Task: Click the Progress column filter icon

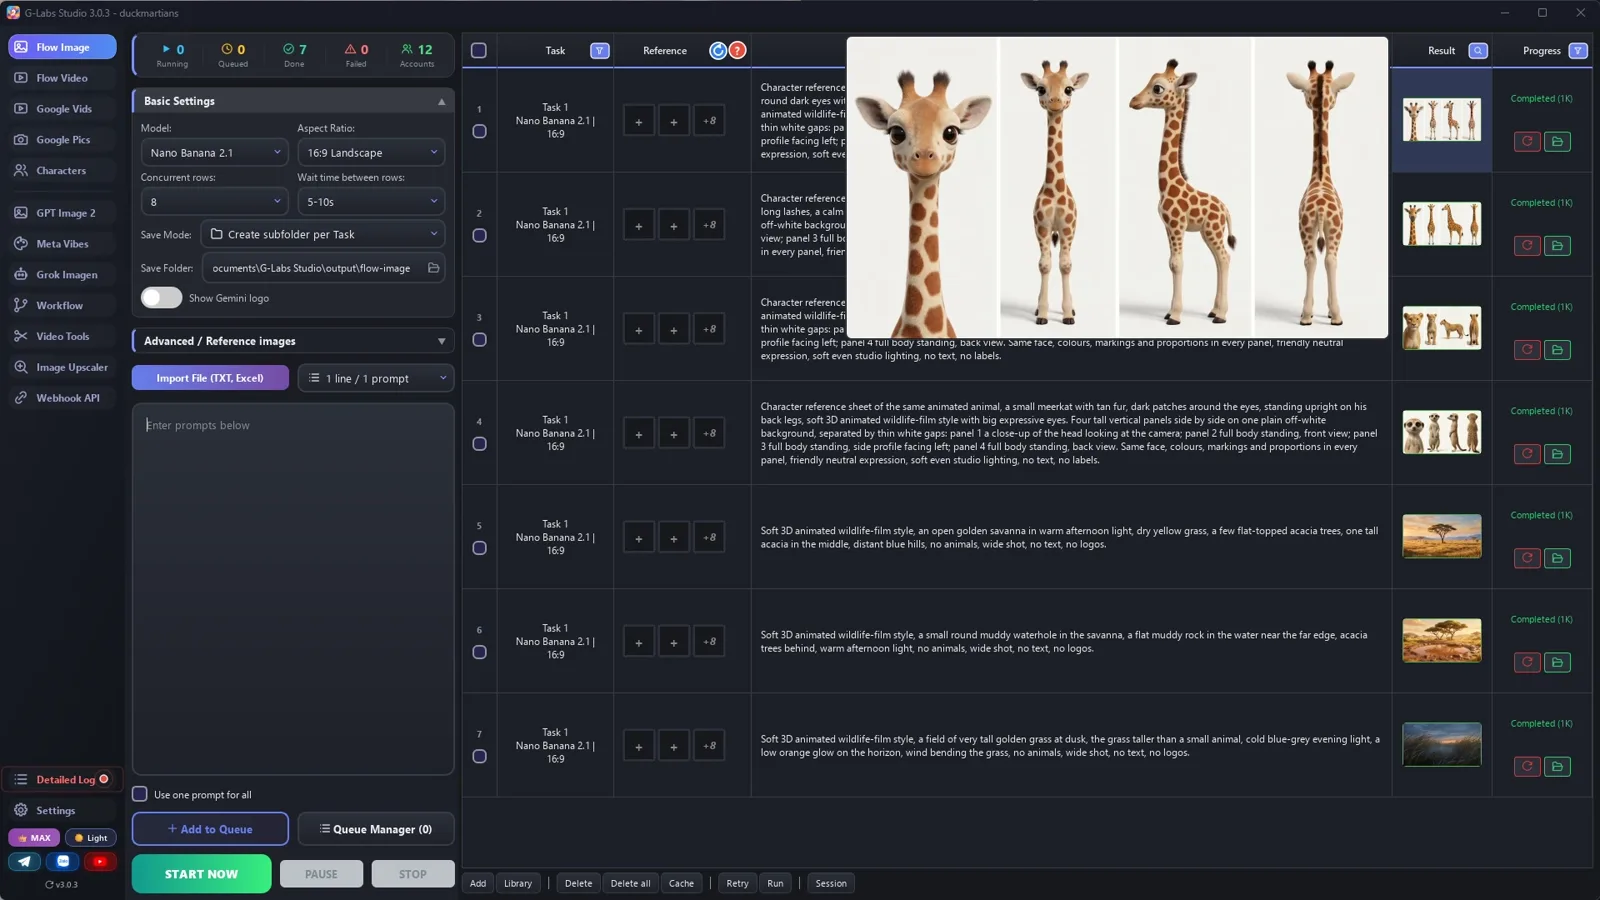Action: click(1578, 50)
